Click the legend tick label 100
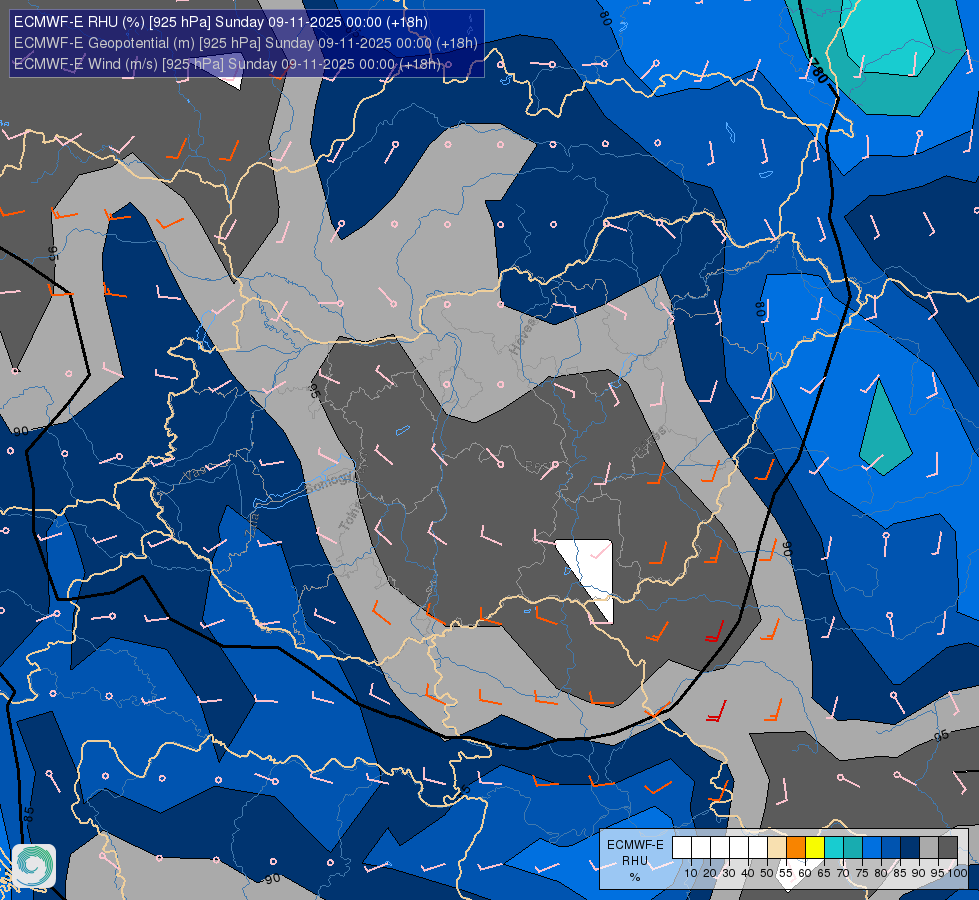Viewport: 979px width, 900px height. (x=957, y=873)
